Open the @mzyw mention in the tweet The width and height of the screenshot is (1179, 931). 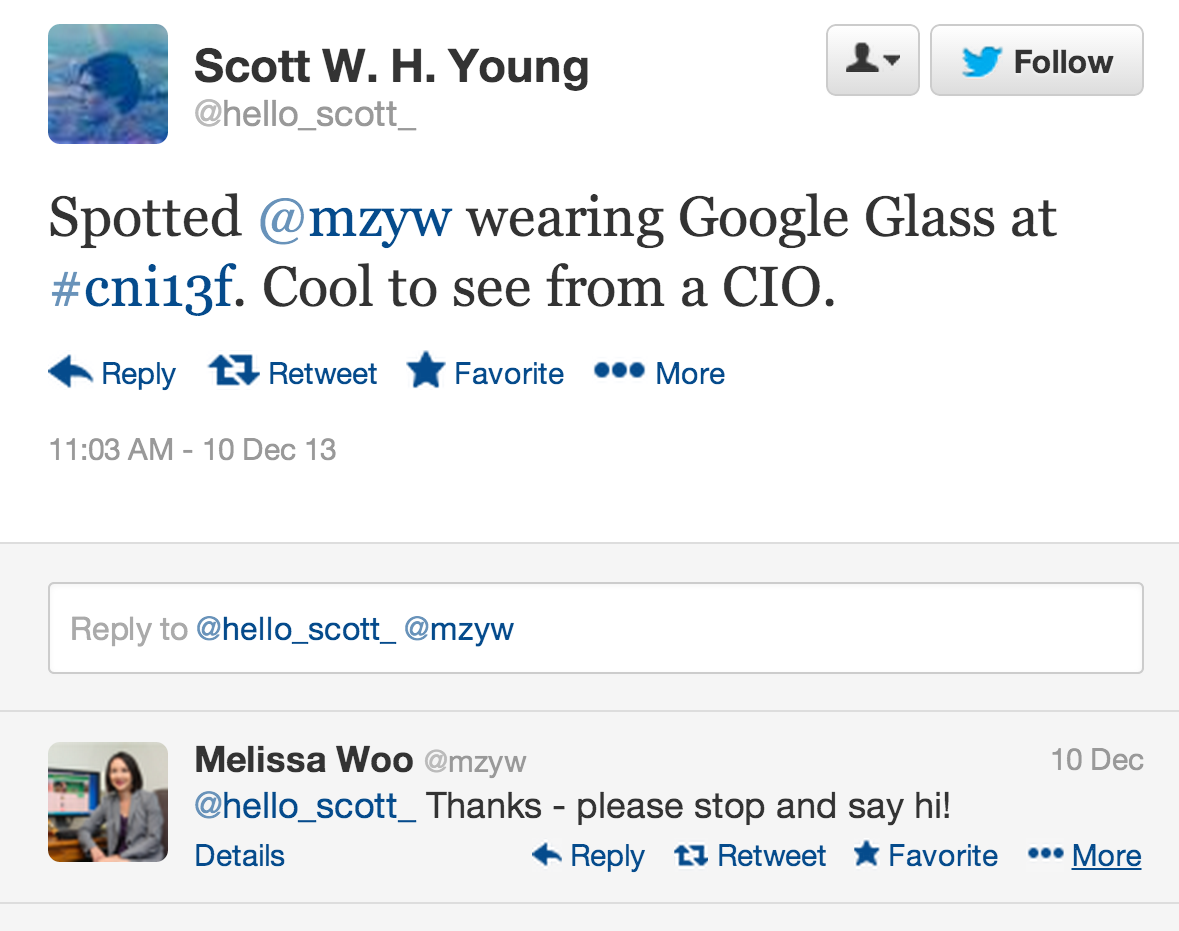[355, 217]
